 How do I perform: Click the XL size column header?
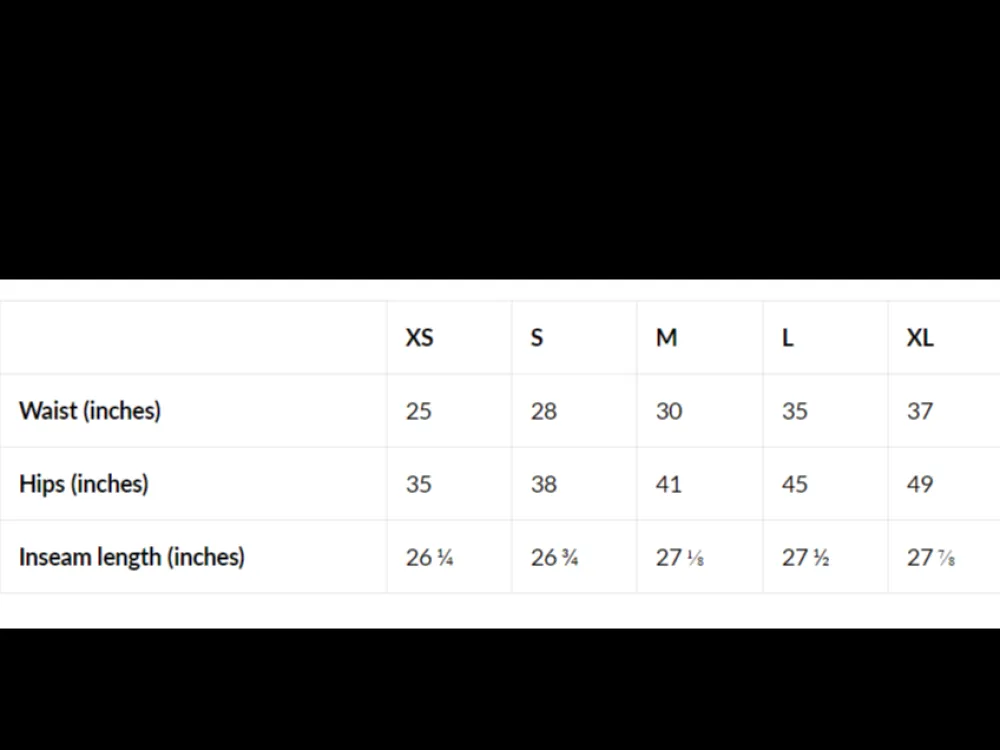(x=920, y=337)
